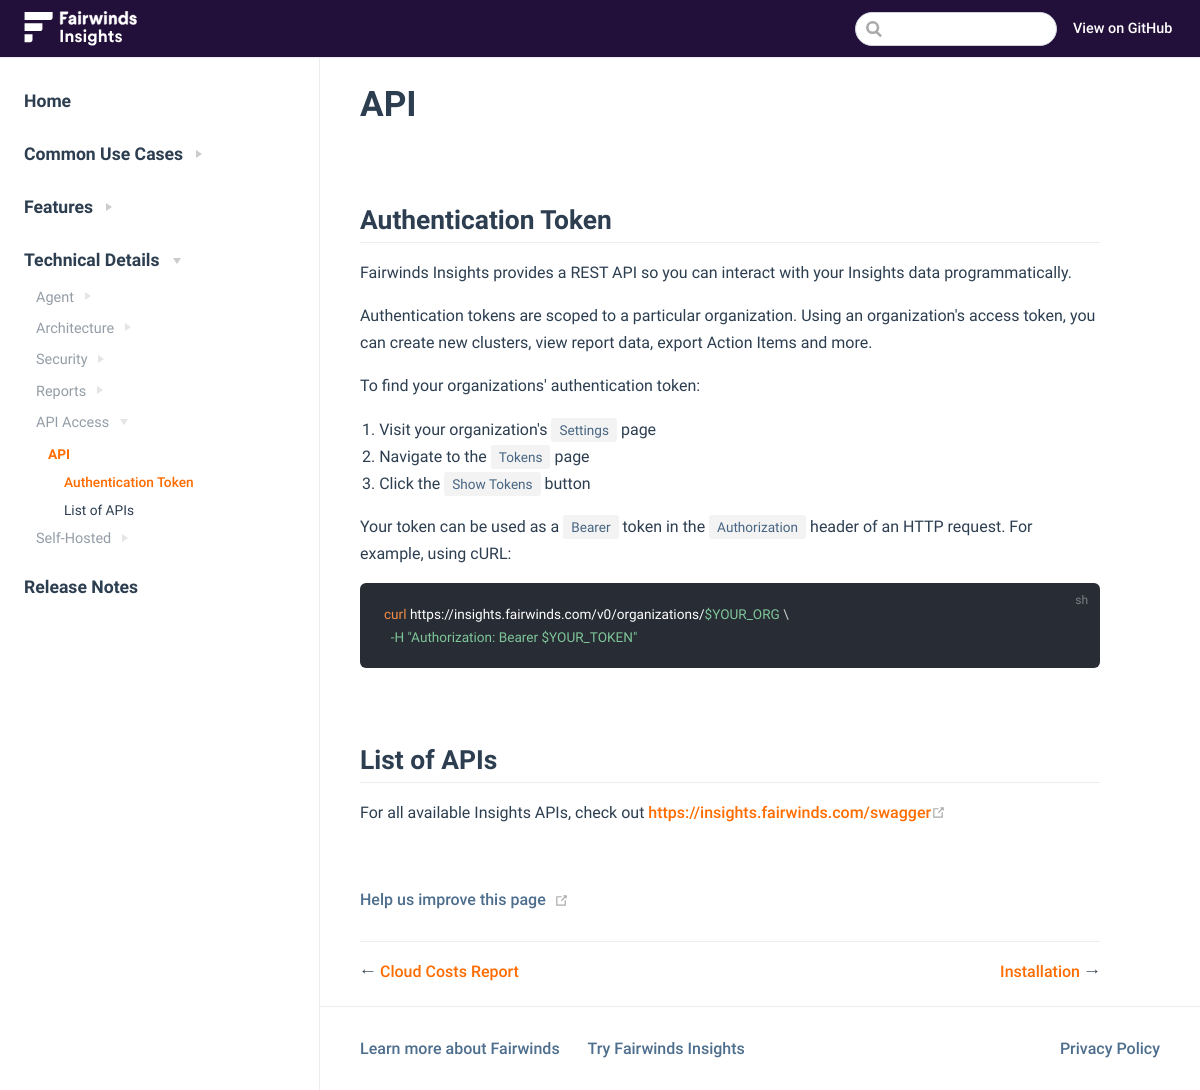Open the Self-Hosted sidebar group
The width and height of the screenshot is (1200, 1090).
125,538
